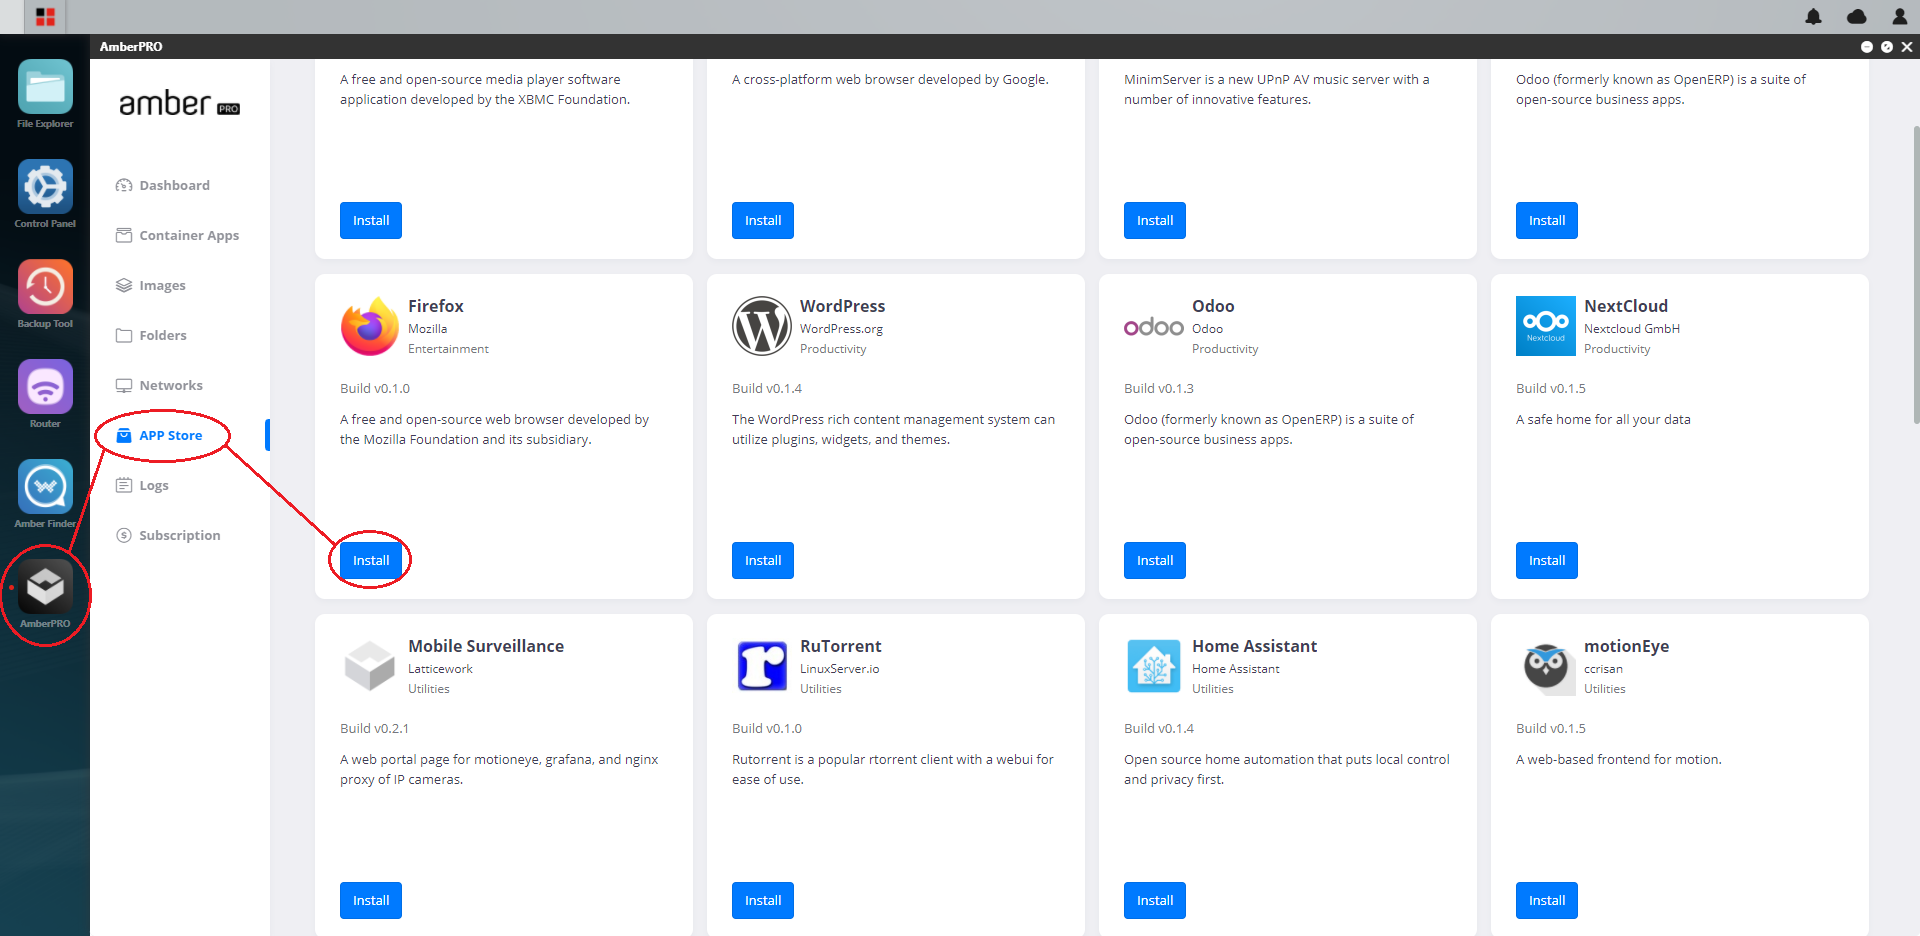
Task: Click the Odoo app logo
Action: tap(1154, 327)
